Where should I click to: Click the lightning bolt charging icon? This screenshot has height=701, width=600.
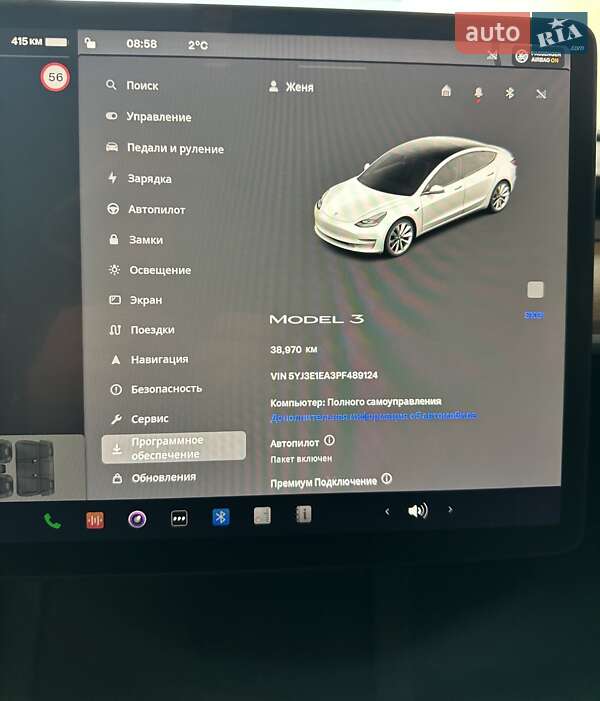click(113, 177)
